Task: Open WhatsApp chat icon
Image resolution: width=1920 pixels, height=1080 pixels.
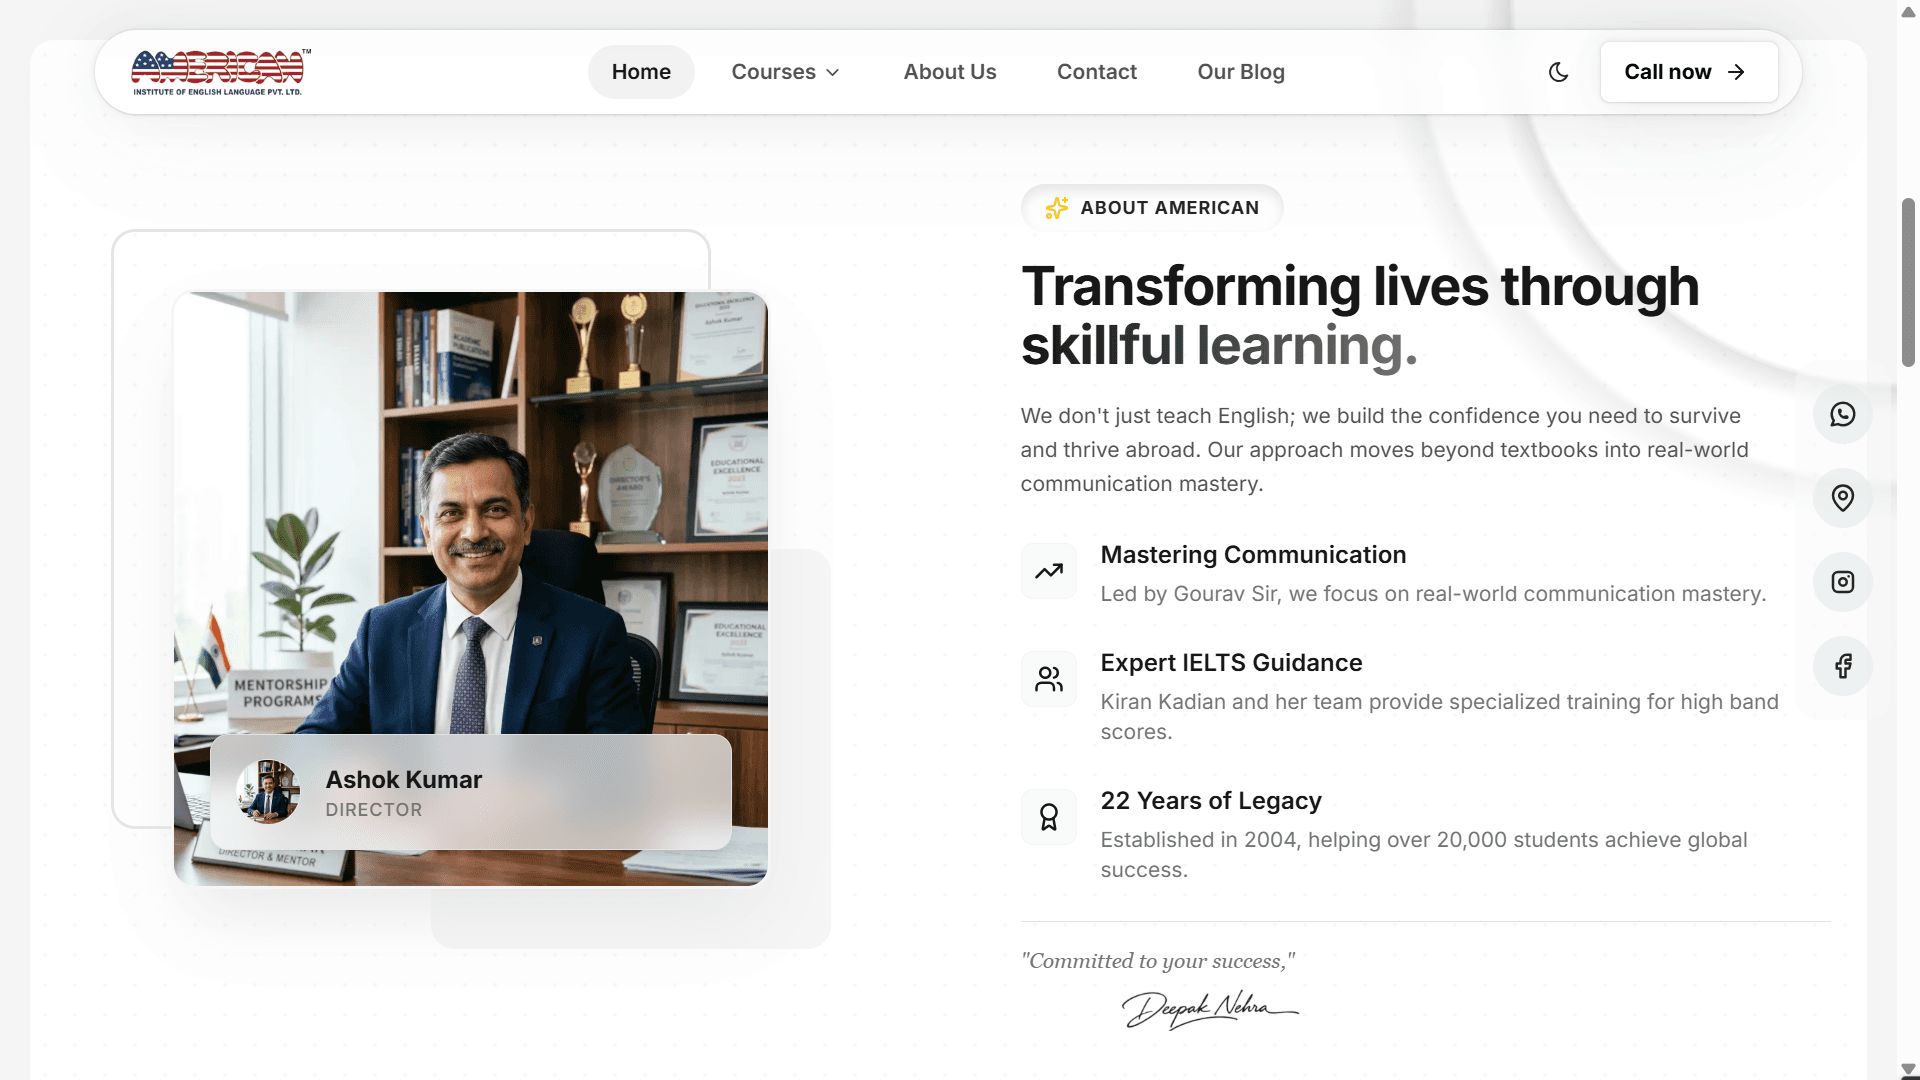Action: [x=1842, y=414]
